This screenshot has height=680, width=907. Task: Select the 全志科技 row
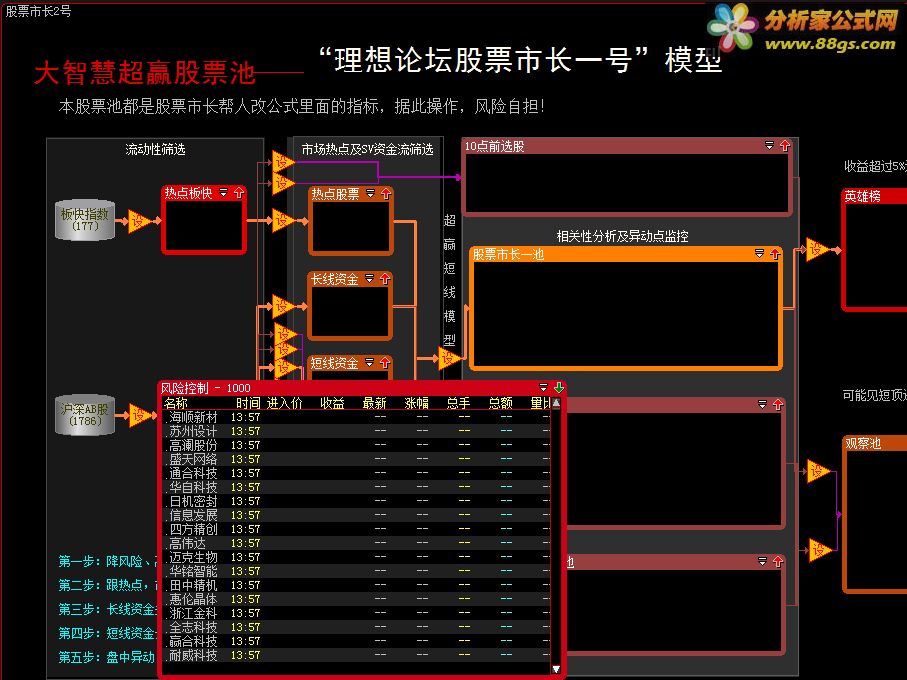point(357,627)
